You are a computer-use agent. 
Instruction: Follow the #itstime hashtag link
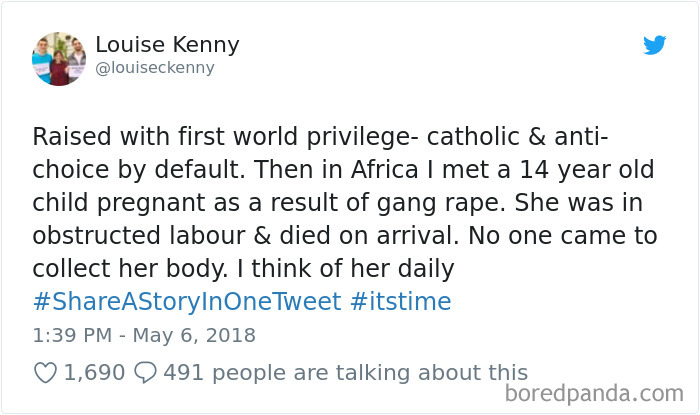pos(402,301)
